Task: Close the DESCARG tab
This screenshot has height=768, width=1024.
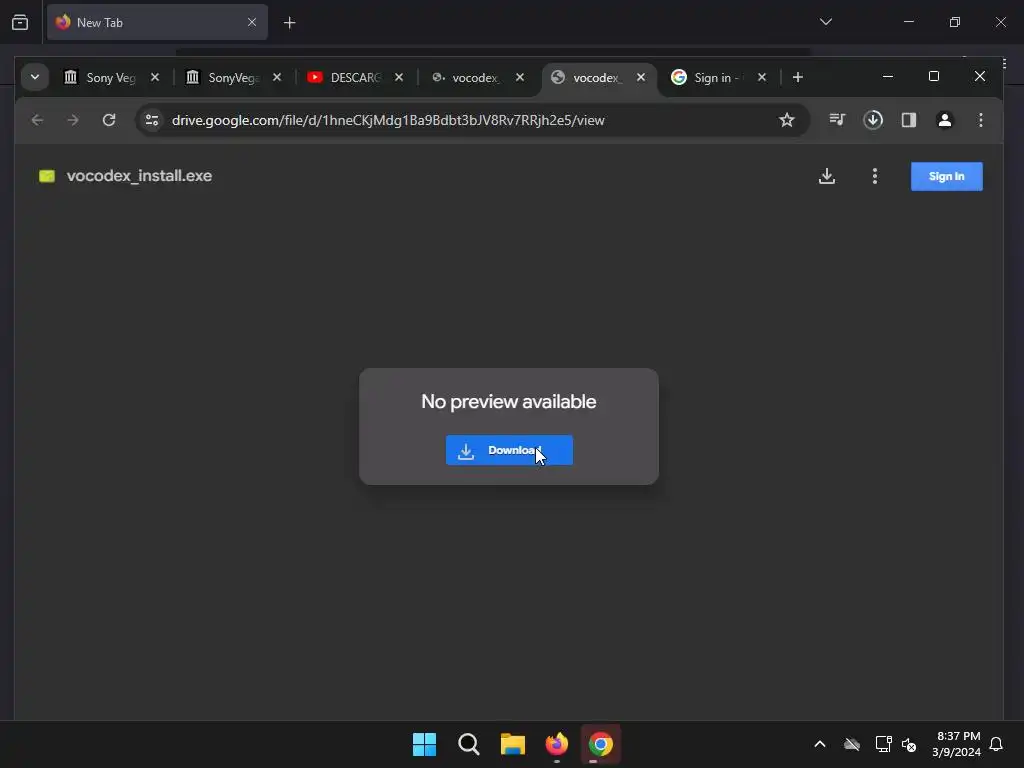Action: pos(399,77)
